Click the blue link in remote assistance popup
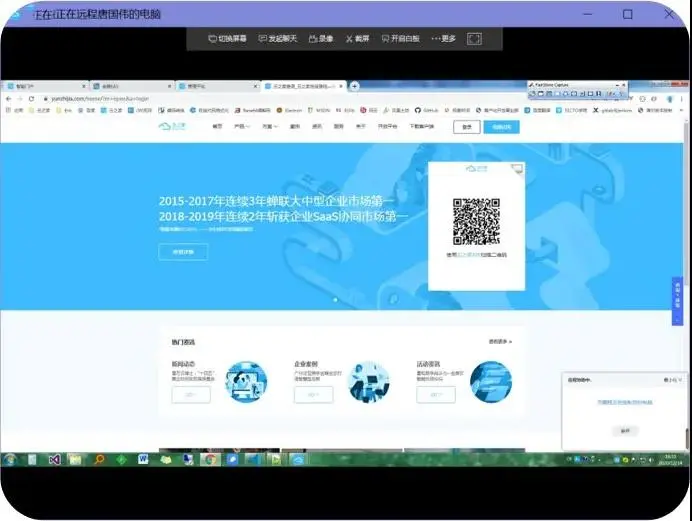This screenshot has height=521, width=692. [624, 402]
